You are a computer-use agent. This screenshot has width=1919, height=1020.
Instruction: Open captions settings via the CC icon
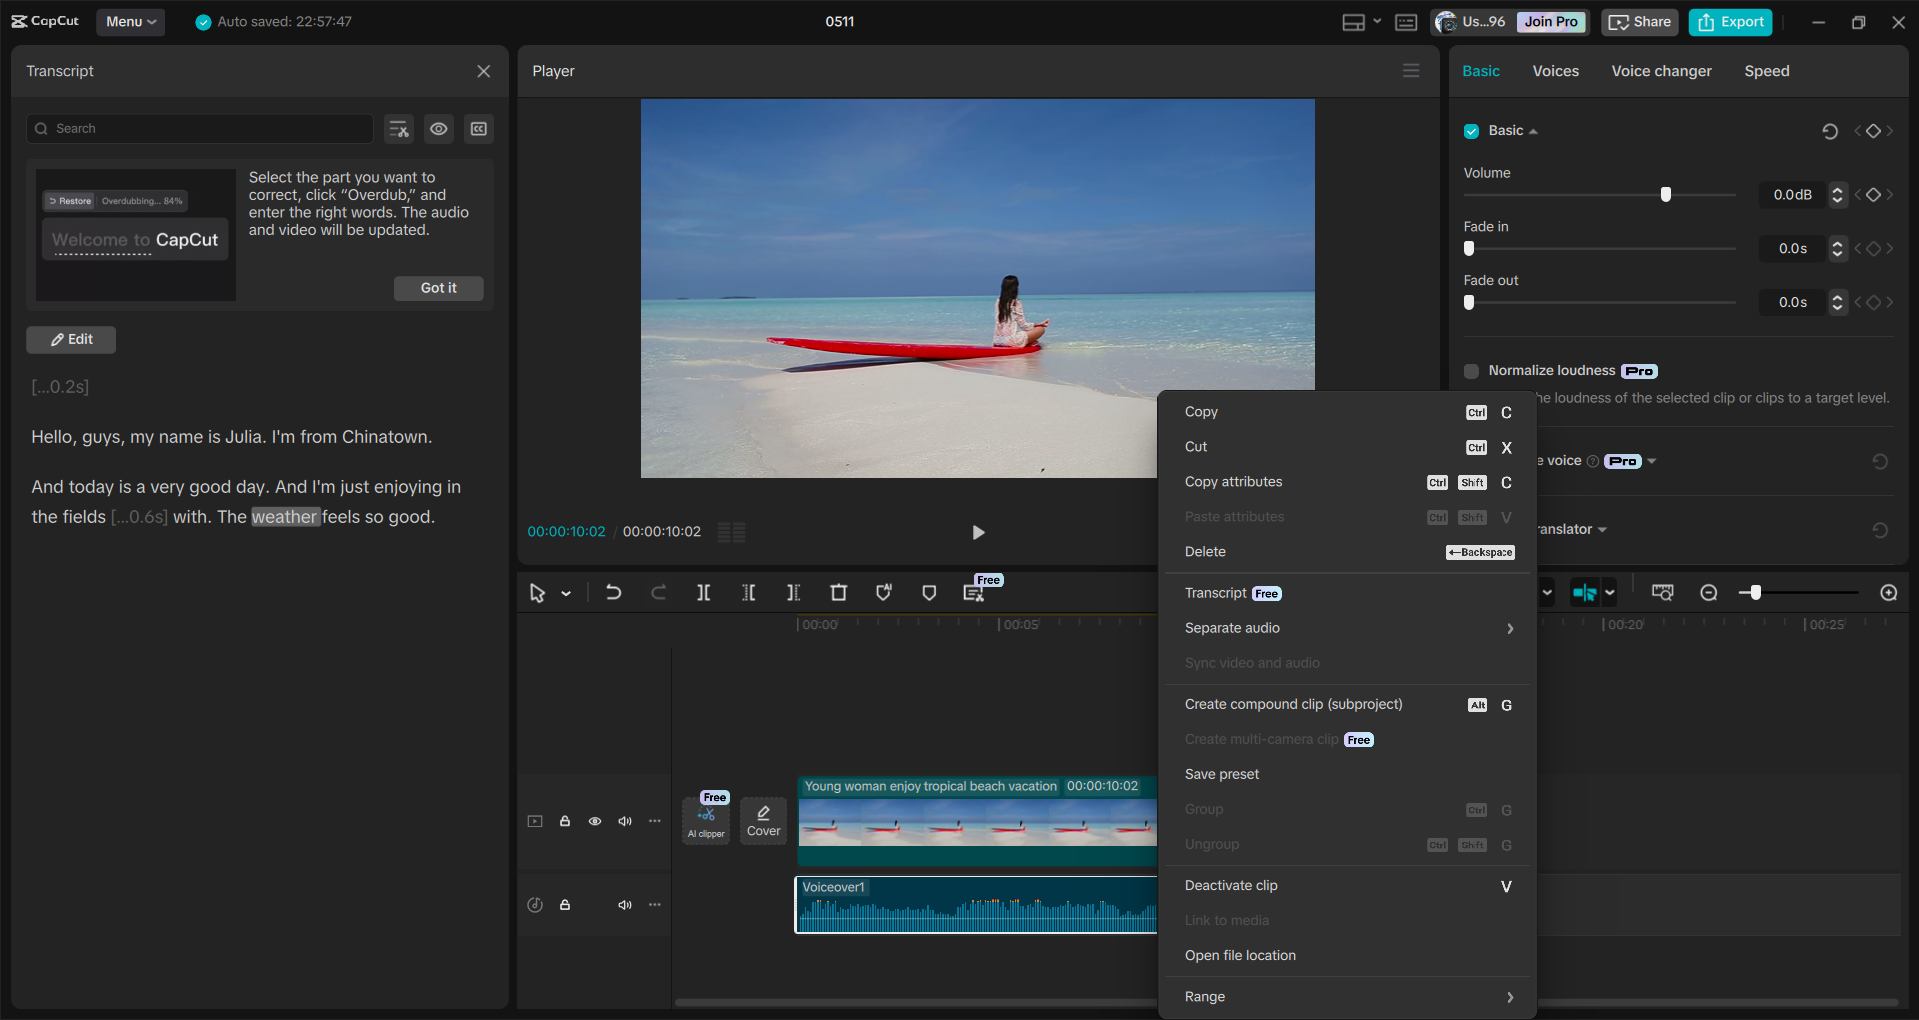tap(479, 129)
